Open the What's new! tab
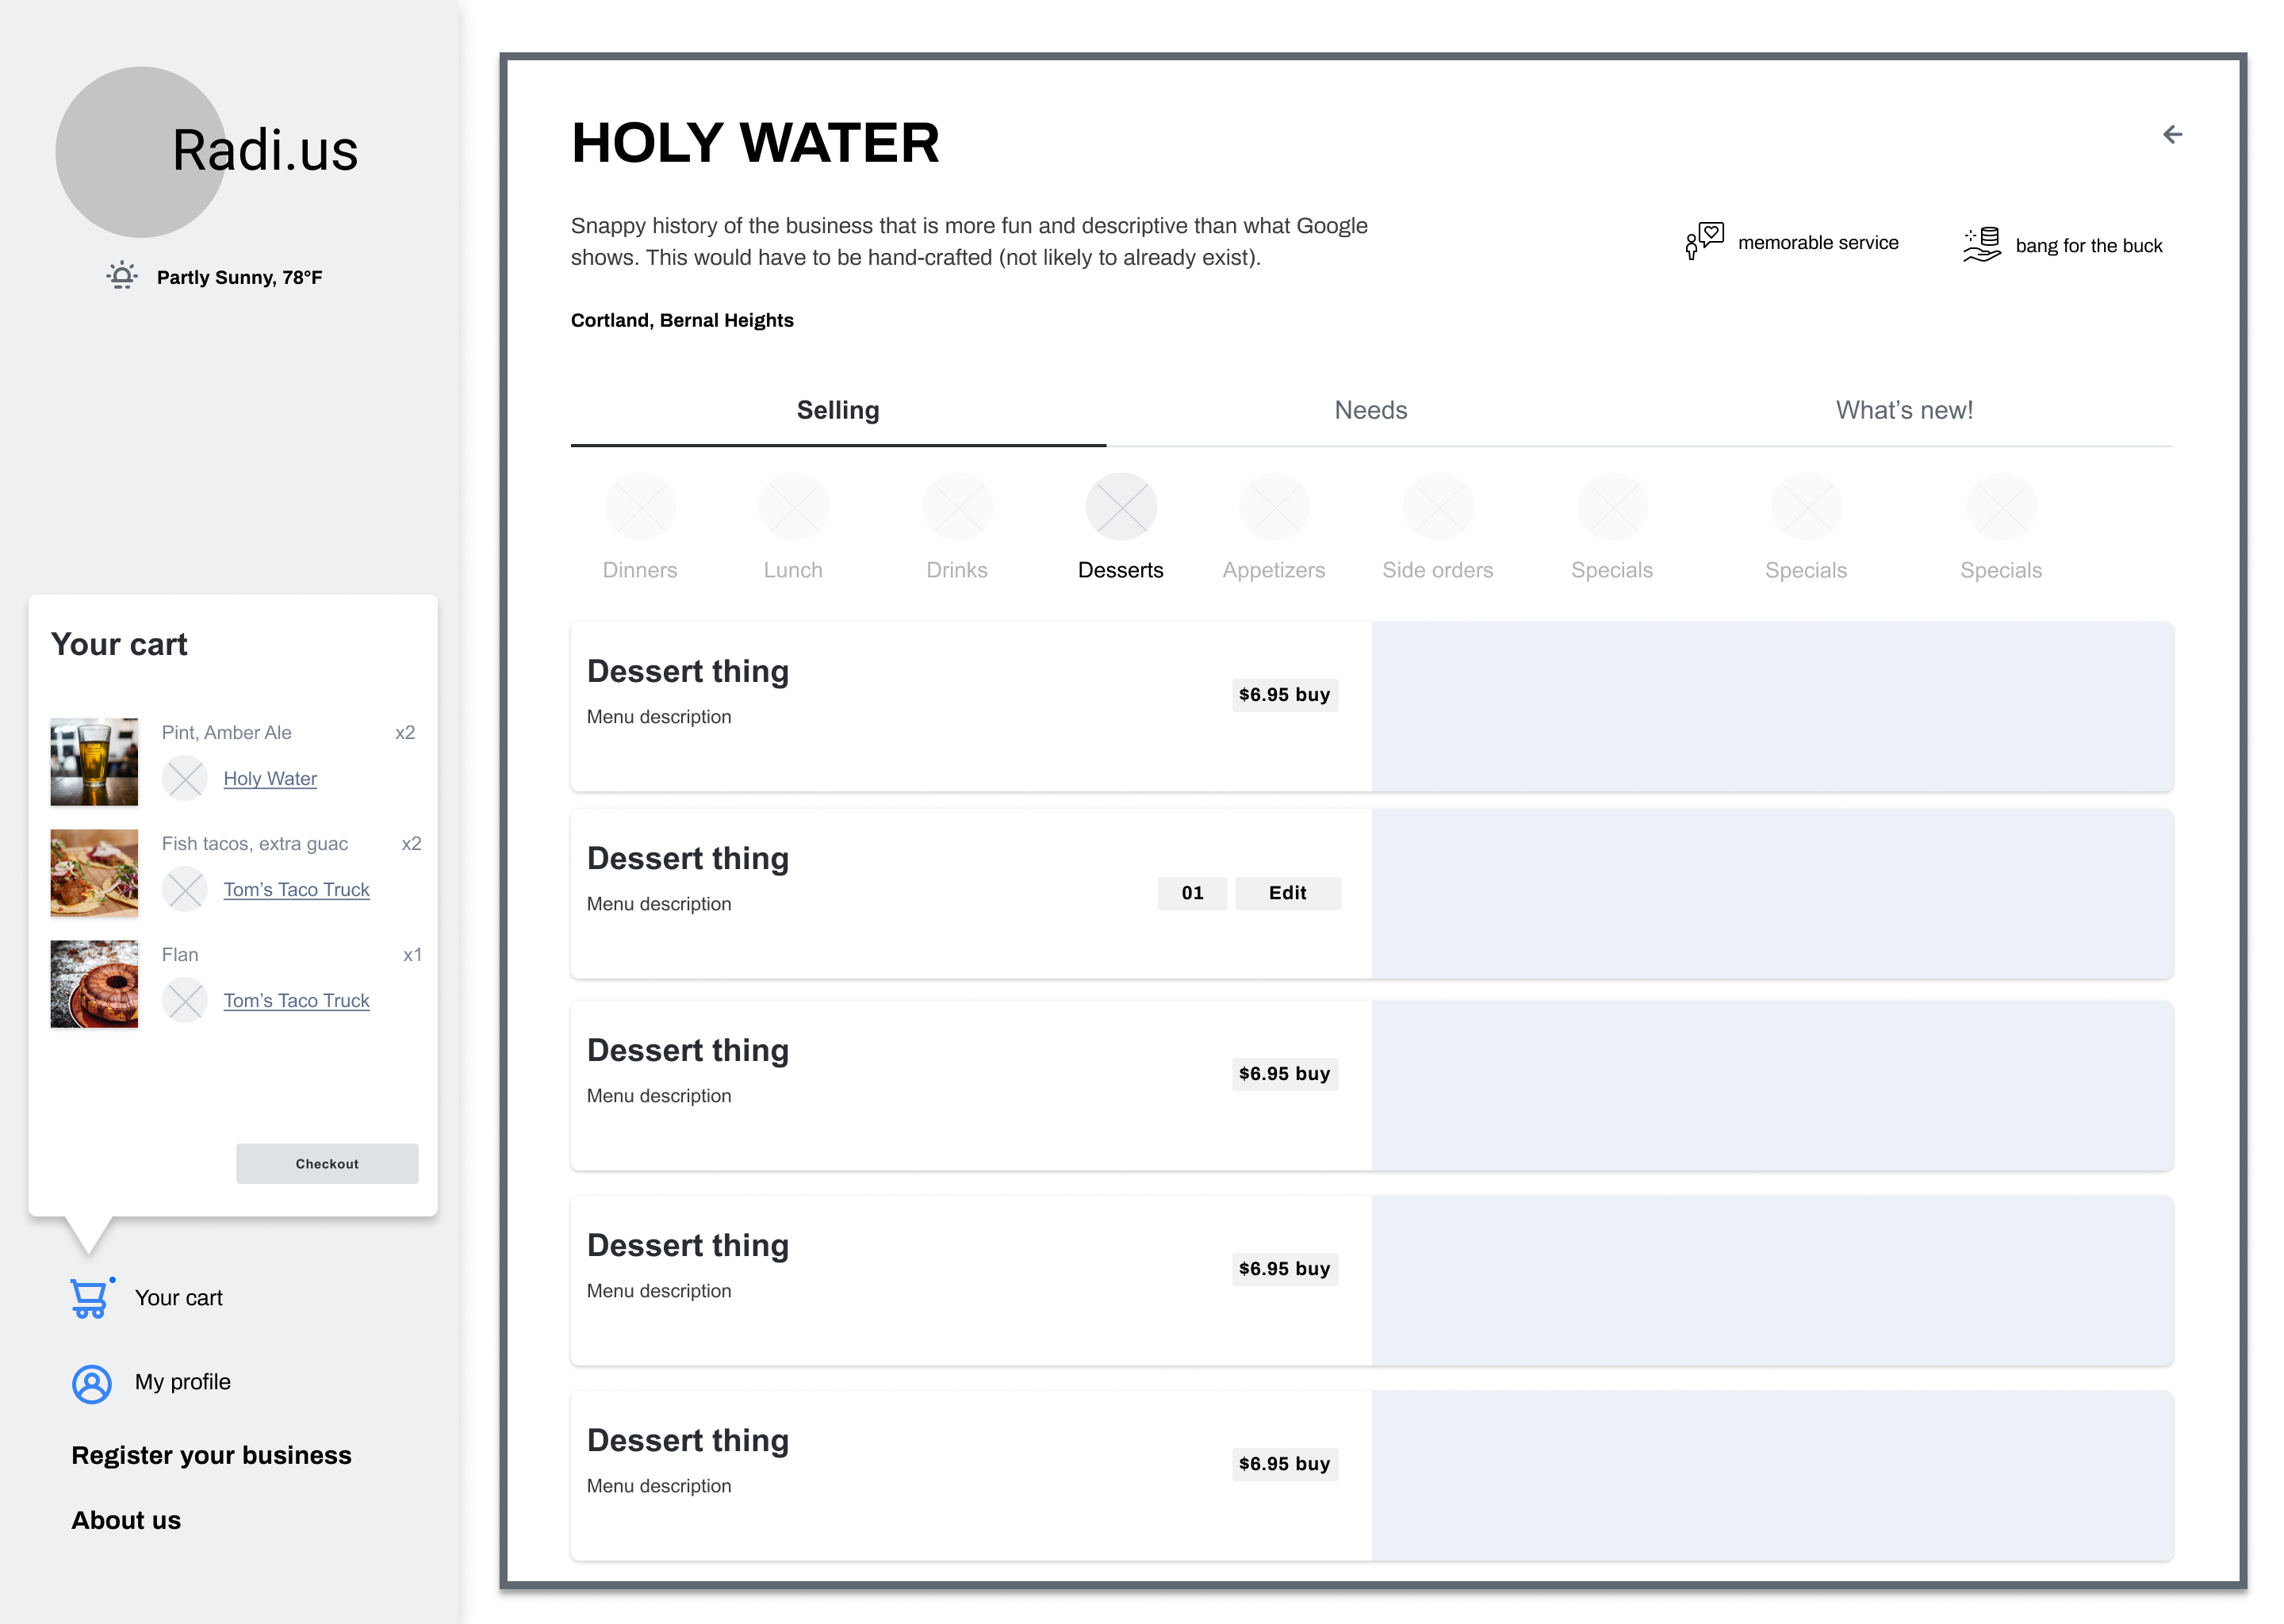Image resolution: width=2284 pixels, height=1624 pixels. (x=1903, y=410)
